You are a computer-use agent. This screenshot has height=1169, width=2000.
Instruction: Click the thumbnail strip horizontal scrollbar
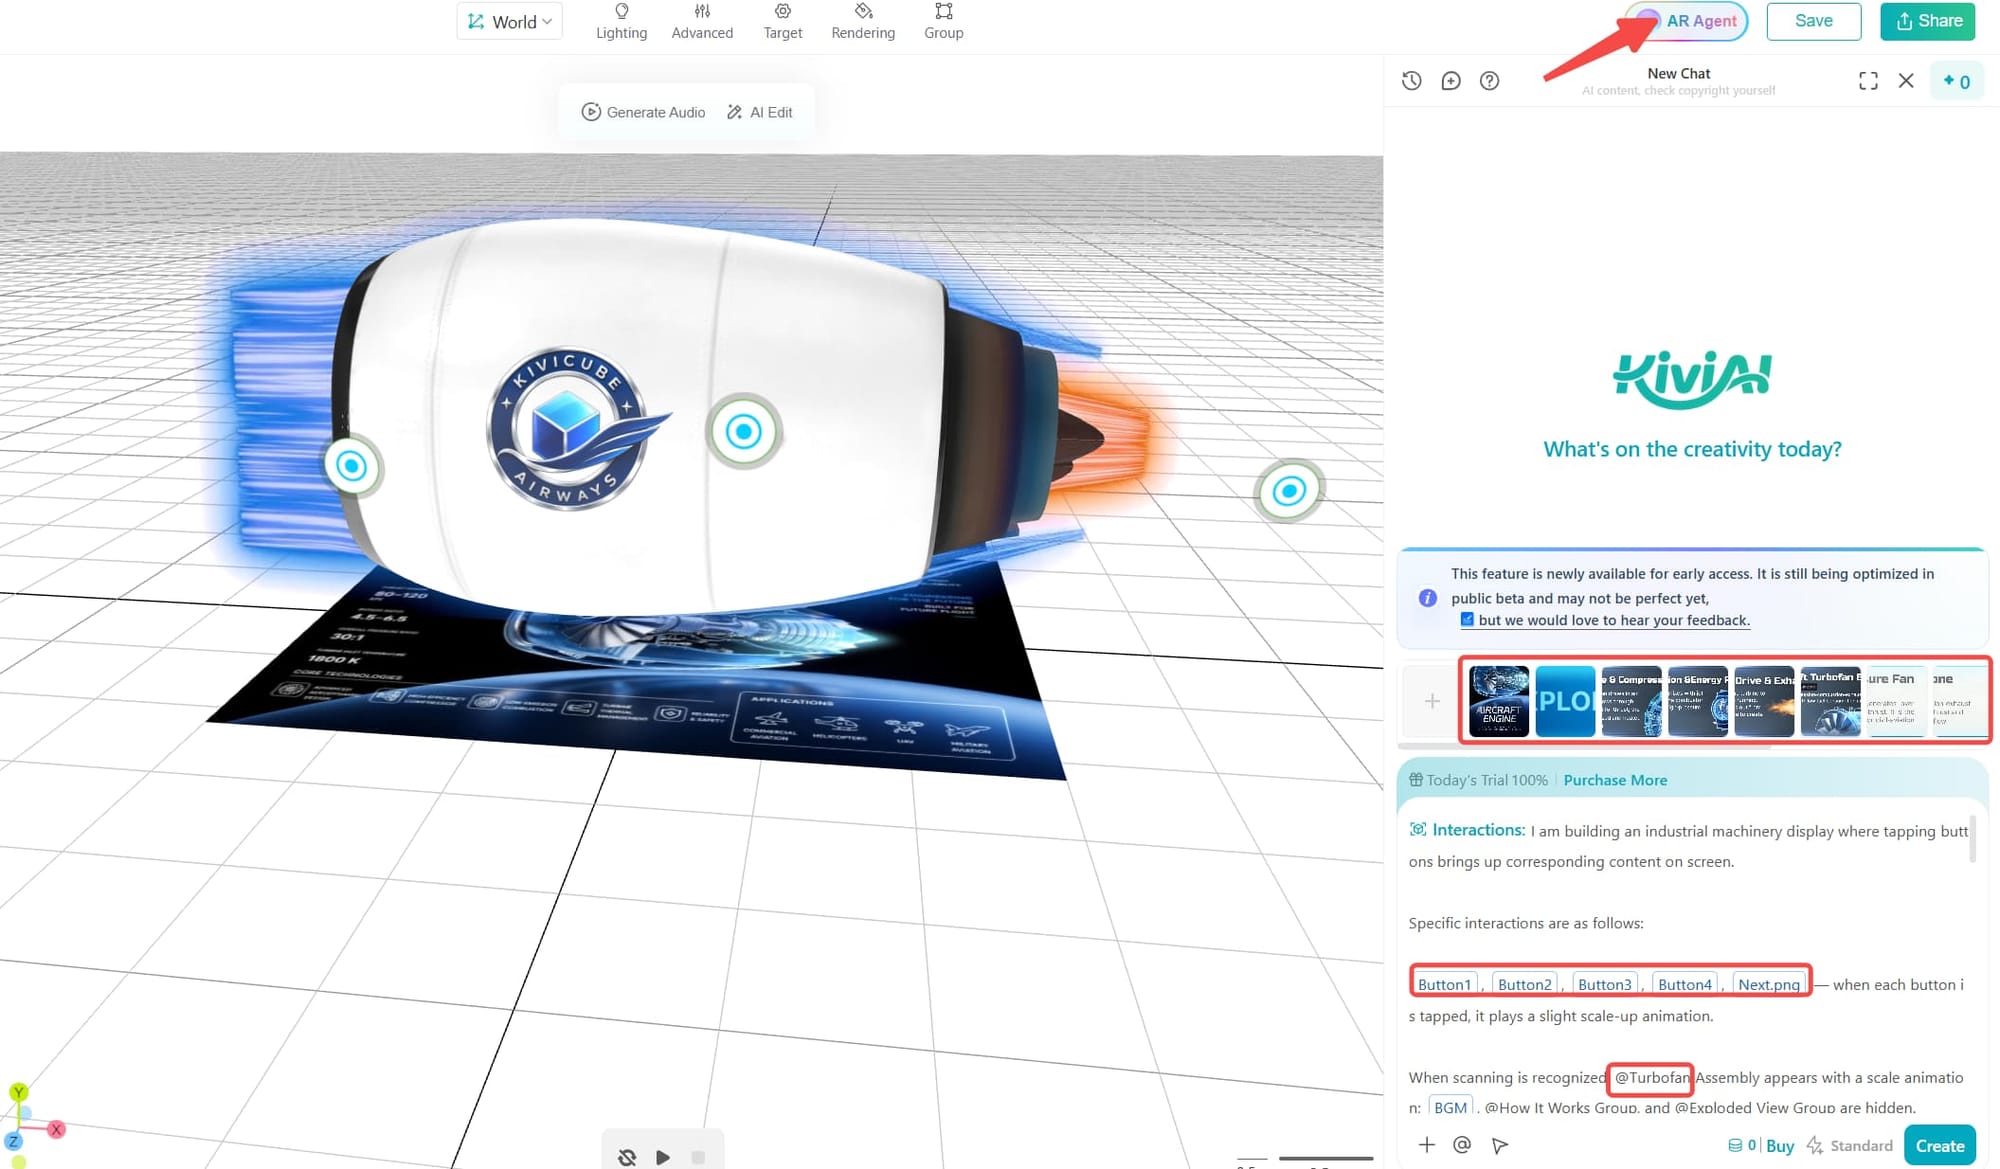click(x=1584, y=746)
